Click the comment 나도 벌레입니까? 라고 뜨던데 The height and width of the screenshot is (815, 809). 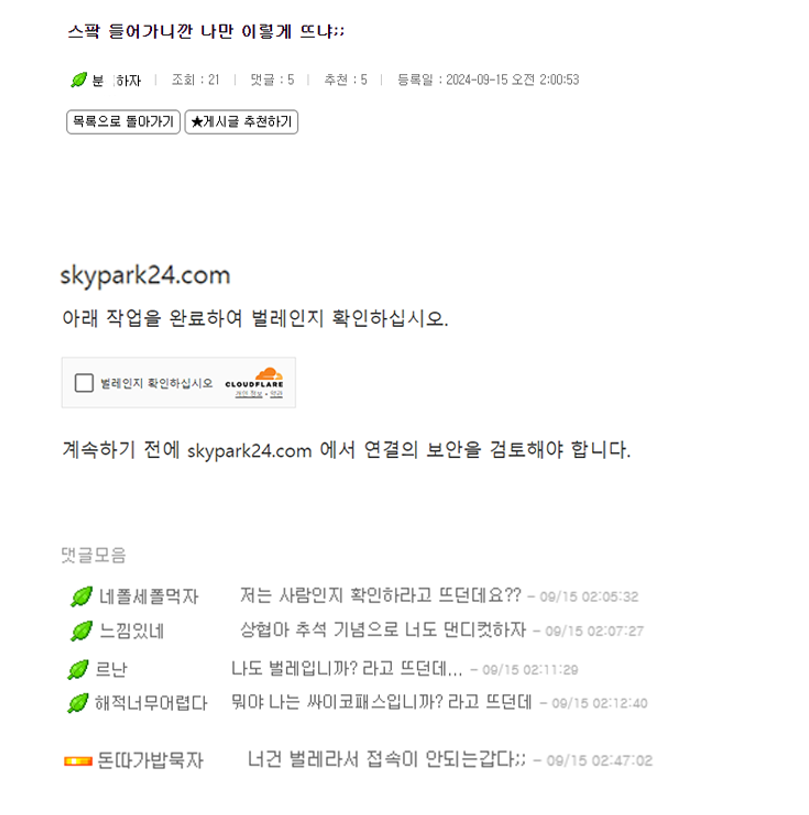[x=347, y=669]
